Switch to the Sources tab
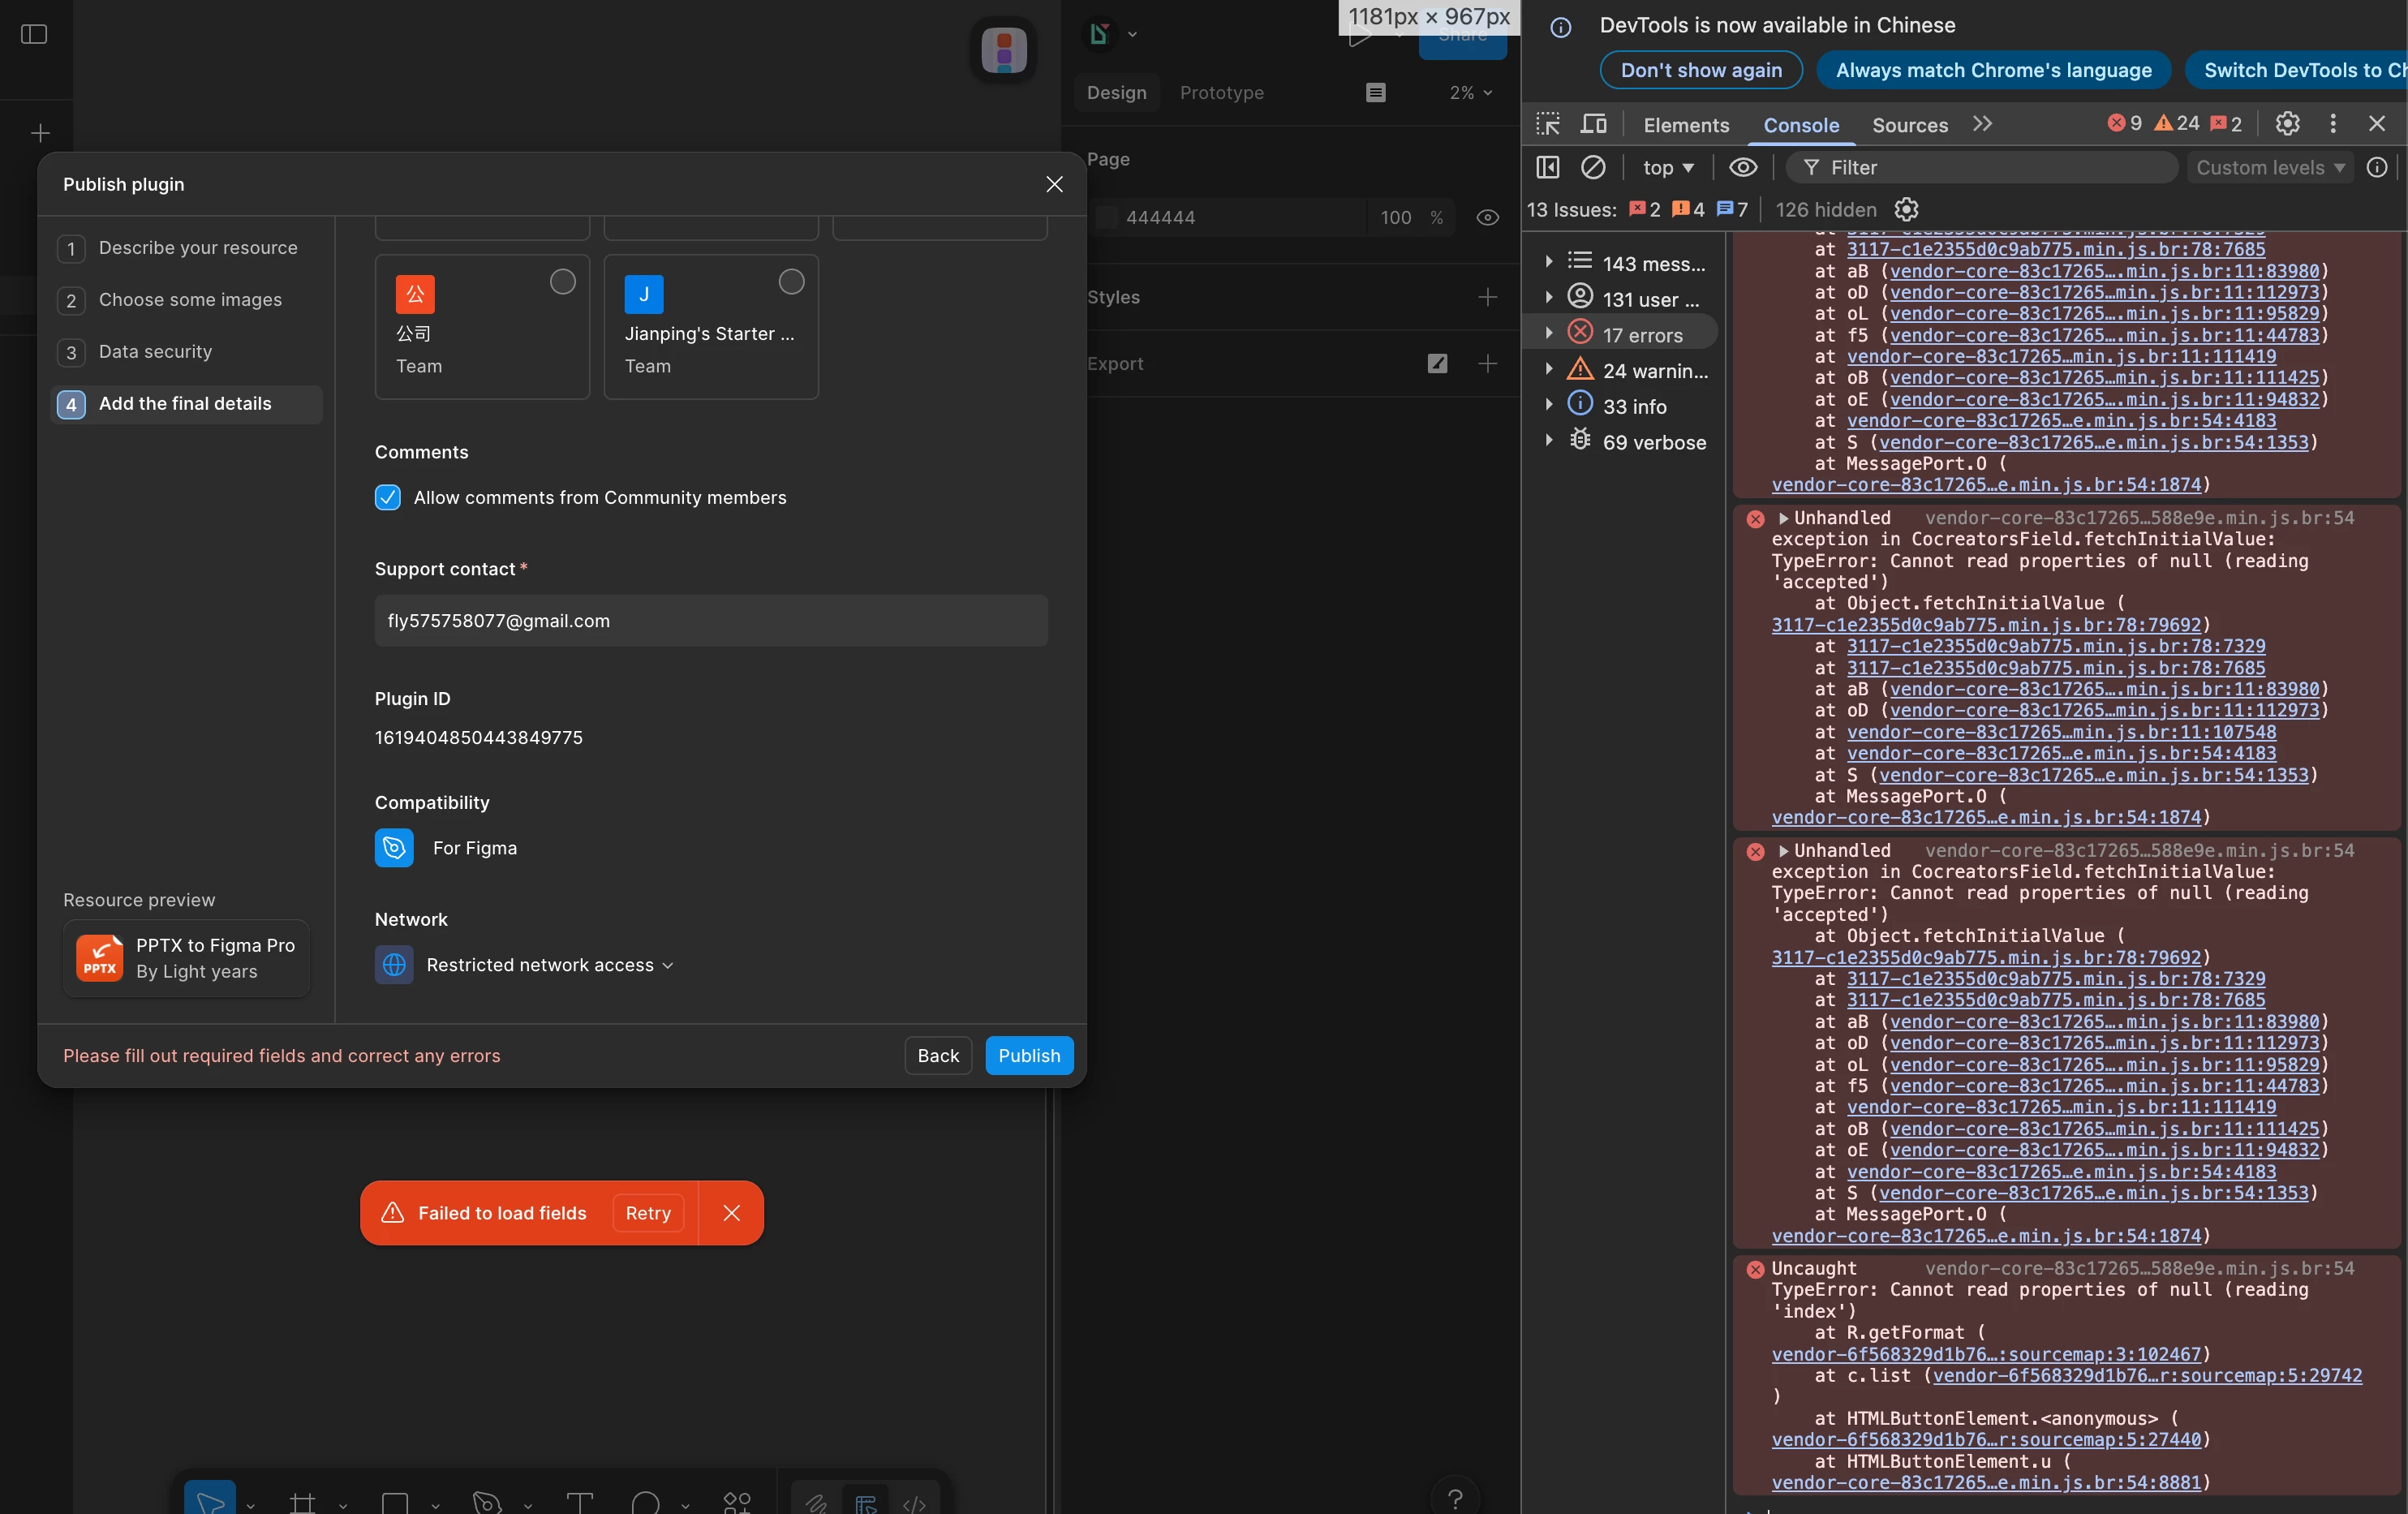This screenshot has height=1514, width=2408. point(1909,126)
